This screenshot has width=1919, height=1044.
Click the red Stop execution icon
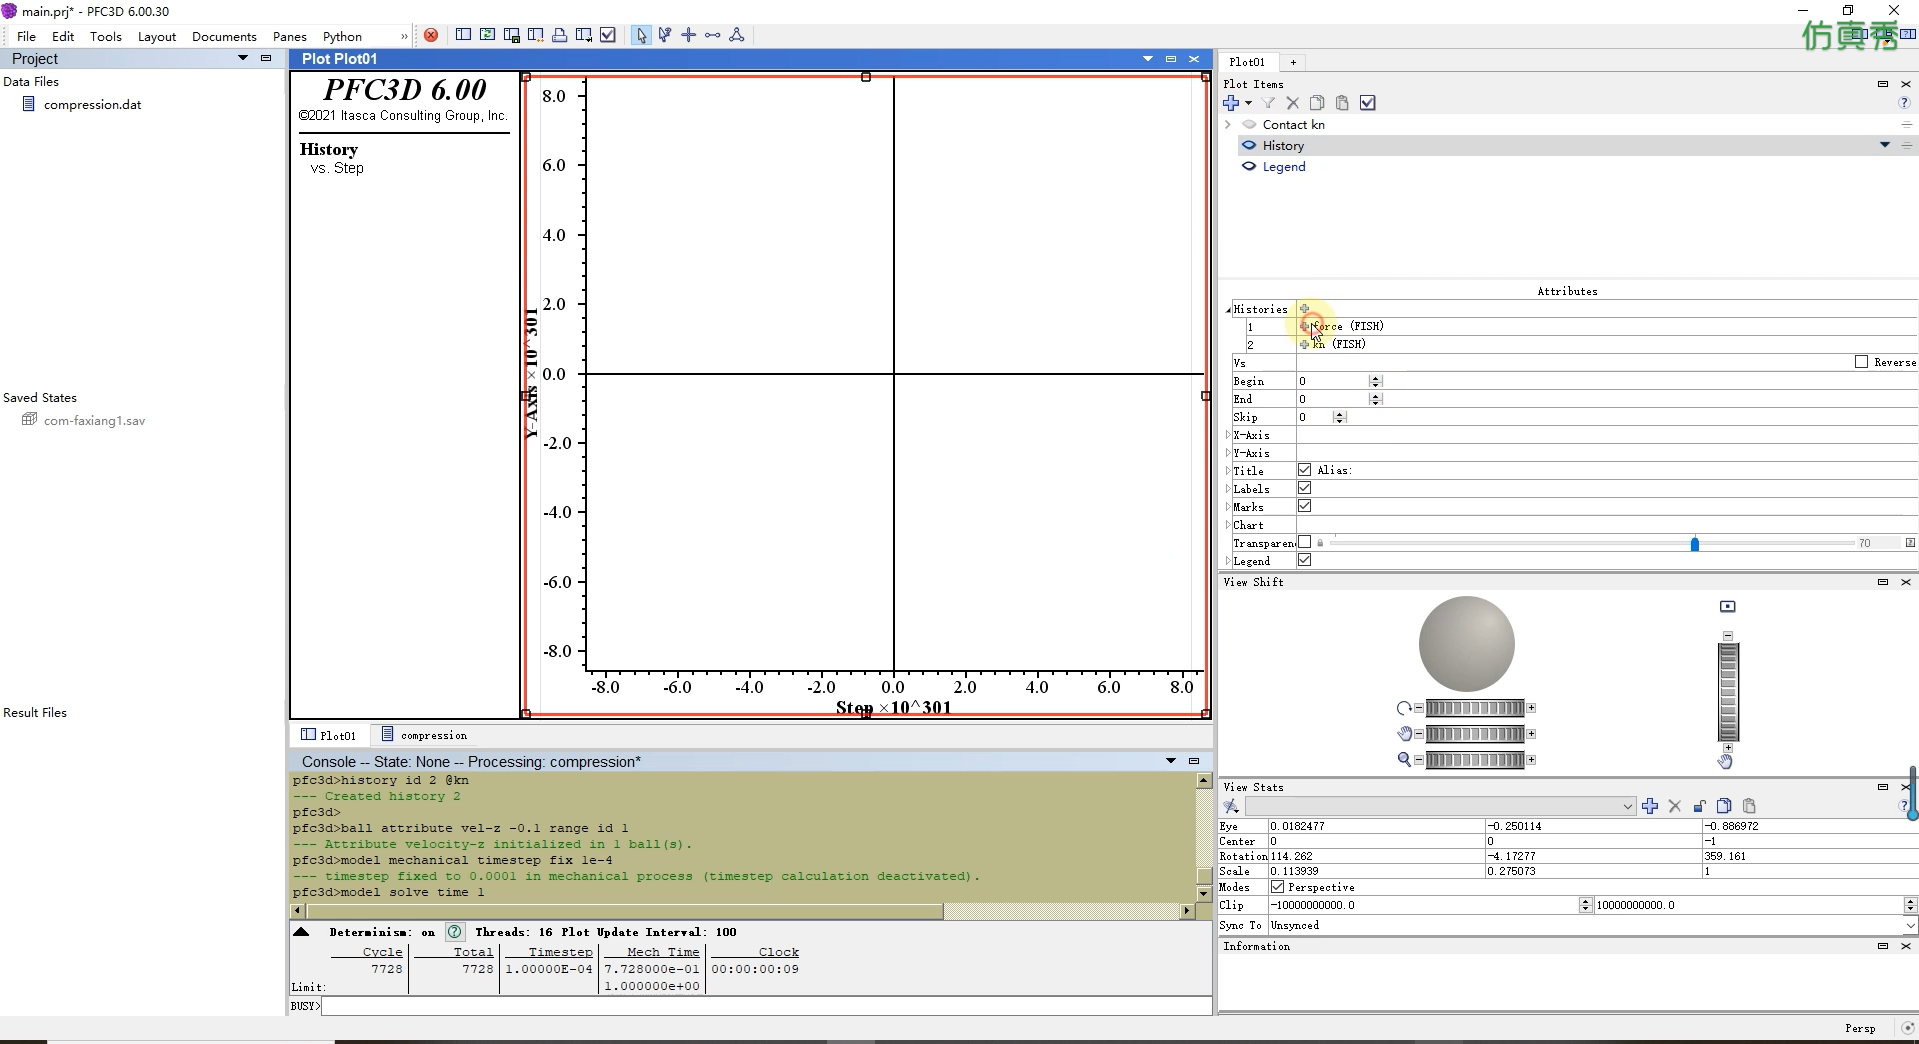coord(431,35)
